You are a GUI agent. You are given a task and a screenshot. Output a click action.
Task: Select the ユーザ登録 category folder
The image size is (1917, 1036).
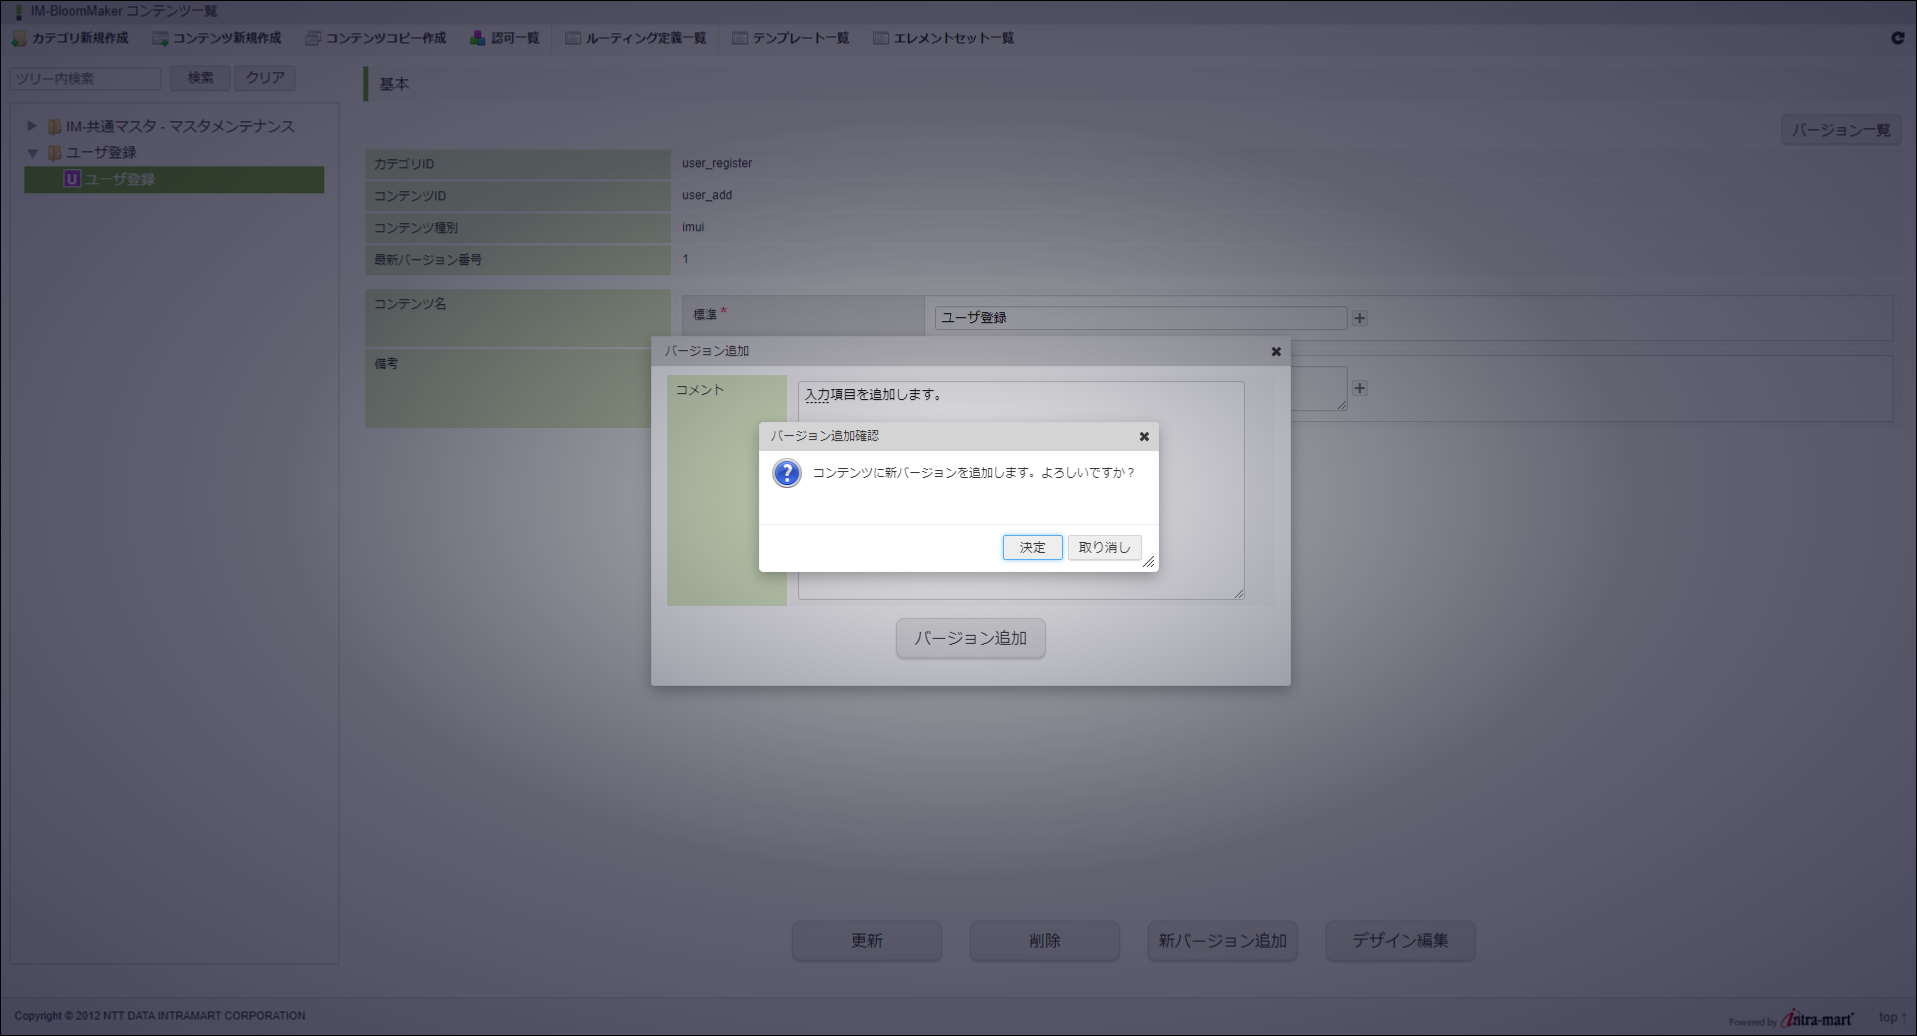101,152
